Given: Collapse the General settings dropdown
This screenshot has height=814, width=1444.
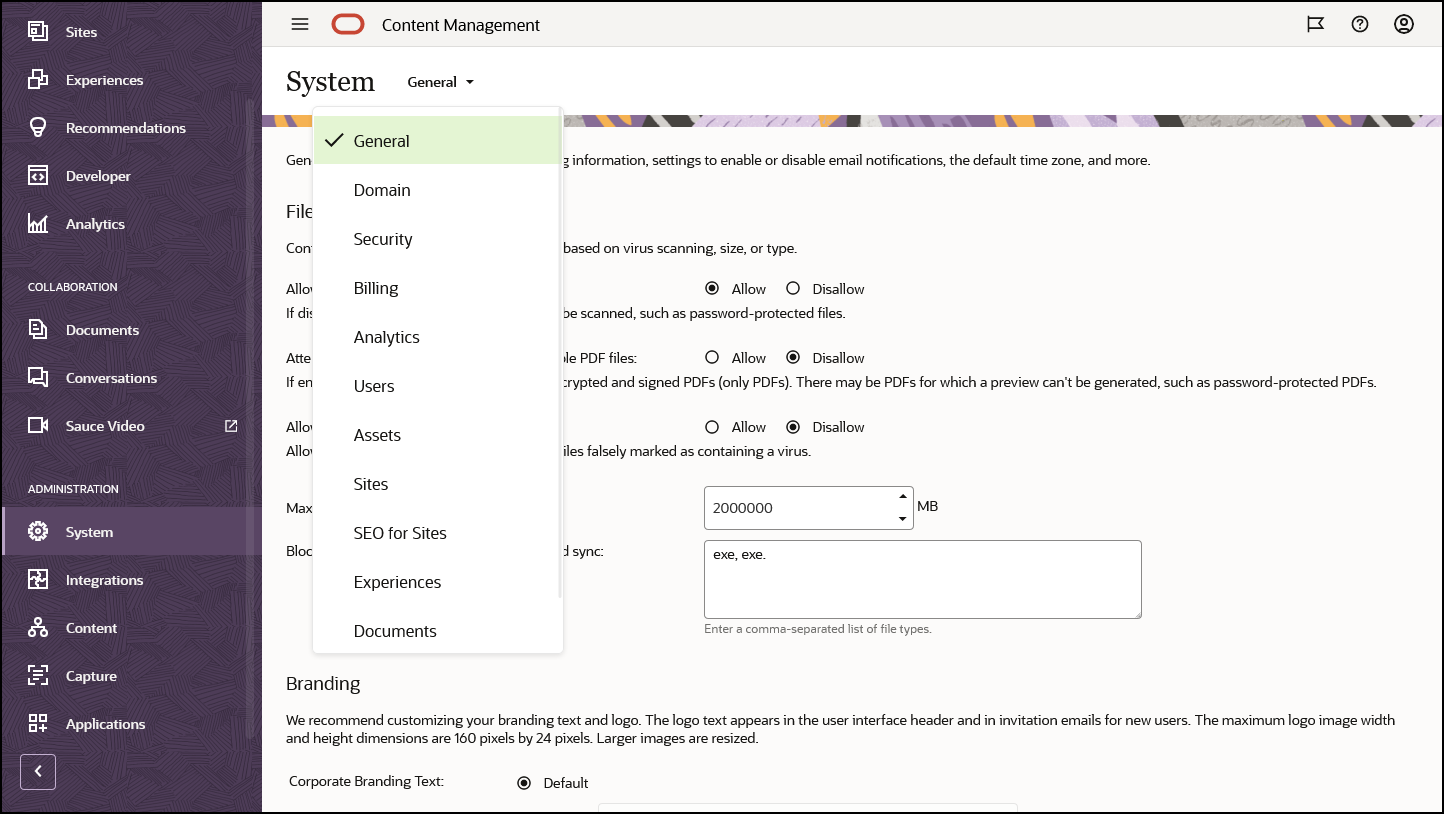Looking at the screenshot, I should coord(441,82).
